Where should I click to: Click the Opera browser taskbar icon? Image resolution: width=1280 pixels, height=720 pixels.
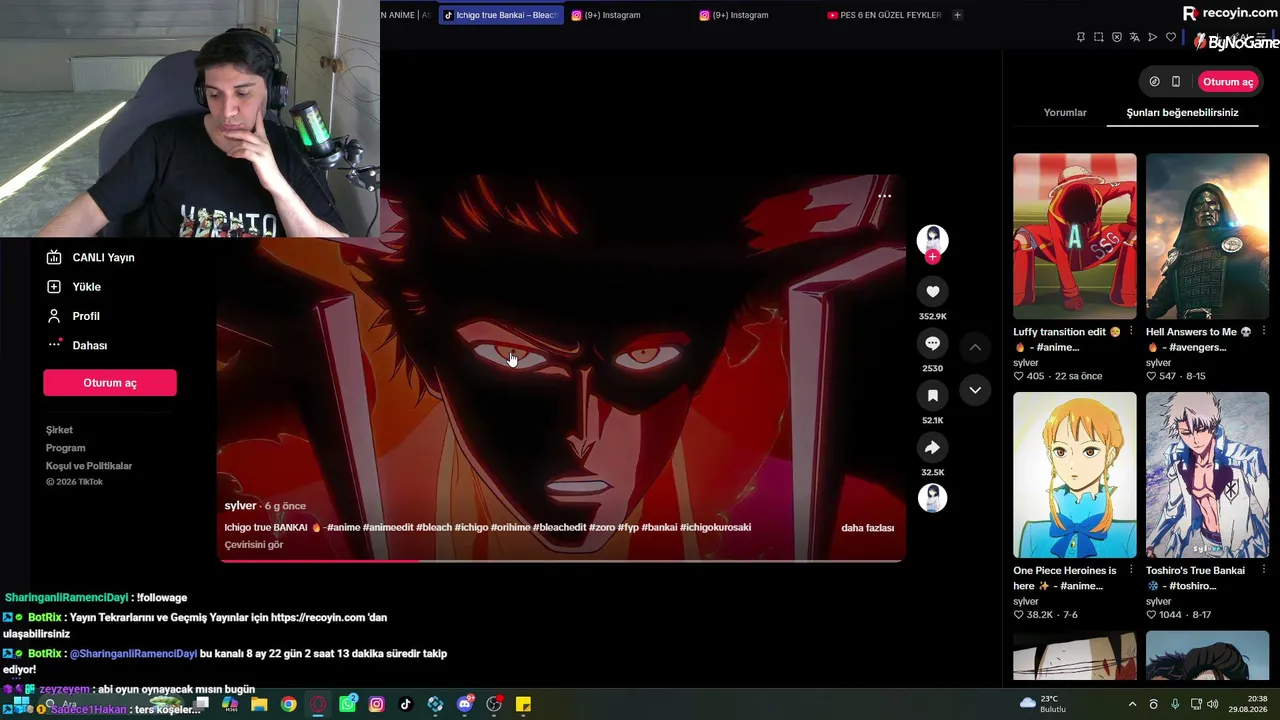pyautogui.click(x=318, y=704)
